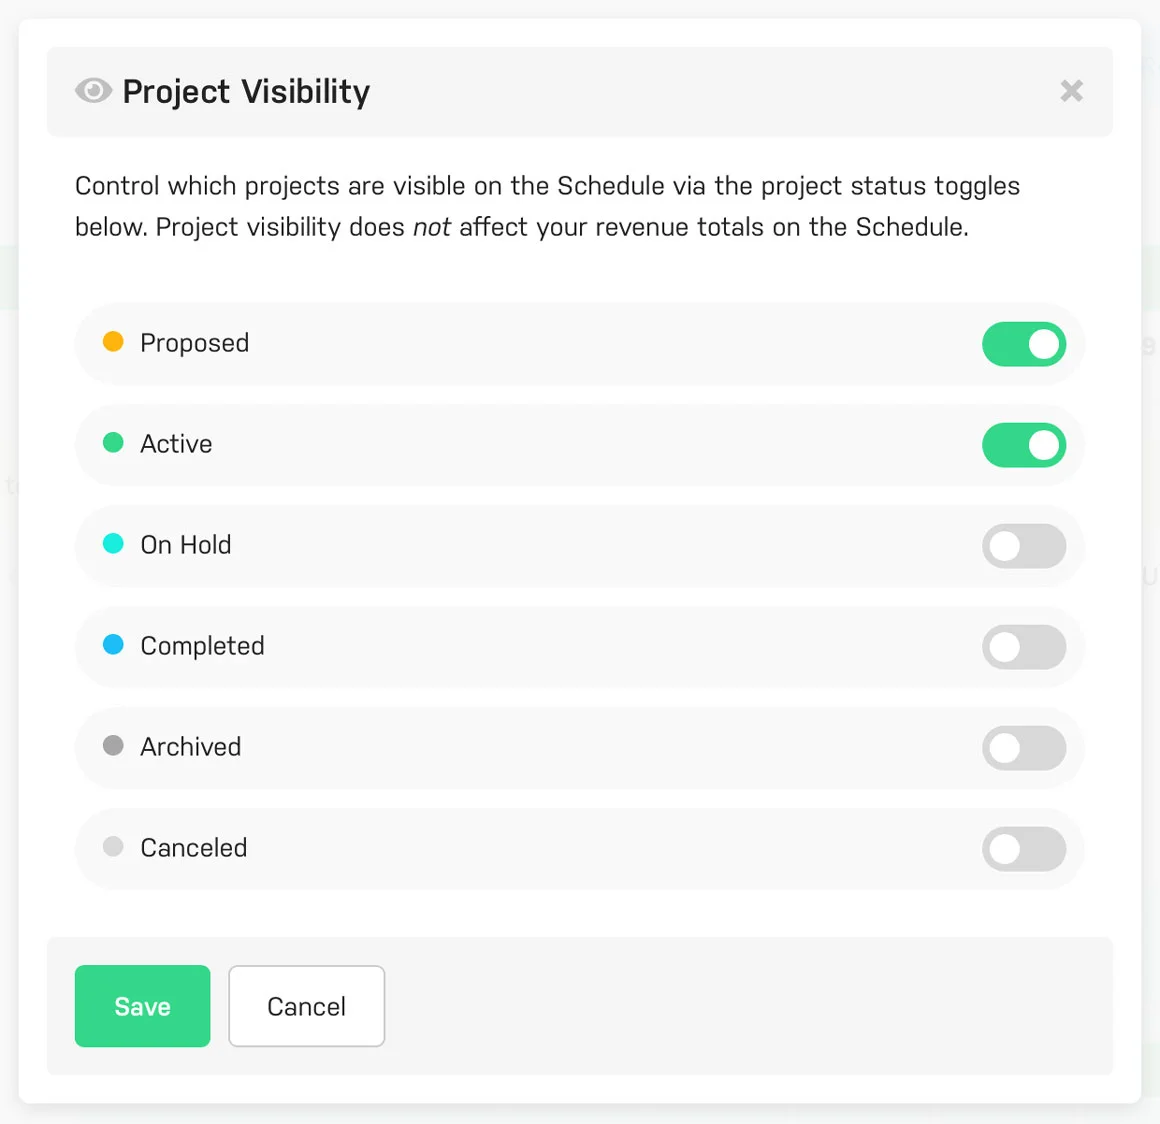Click the Proposed row label
Viewport: 1160px width, 1124px height.
coord(194,343)
